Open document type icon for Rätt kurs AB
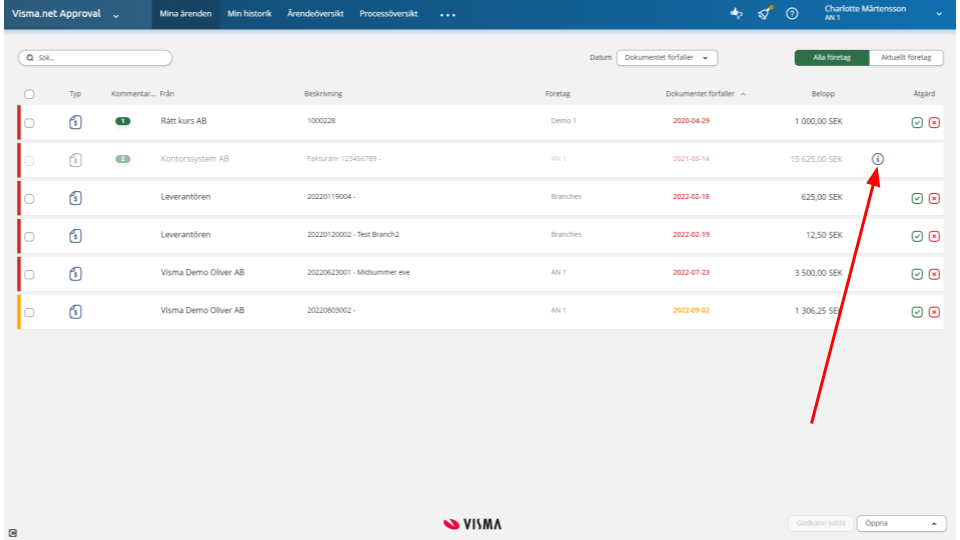960x540 pixels. coord(75,122)
